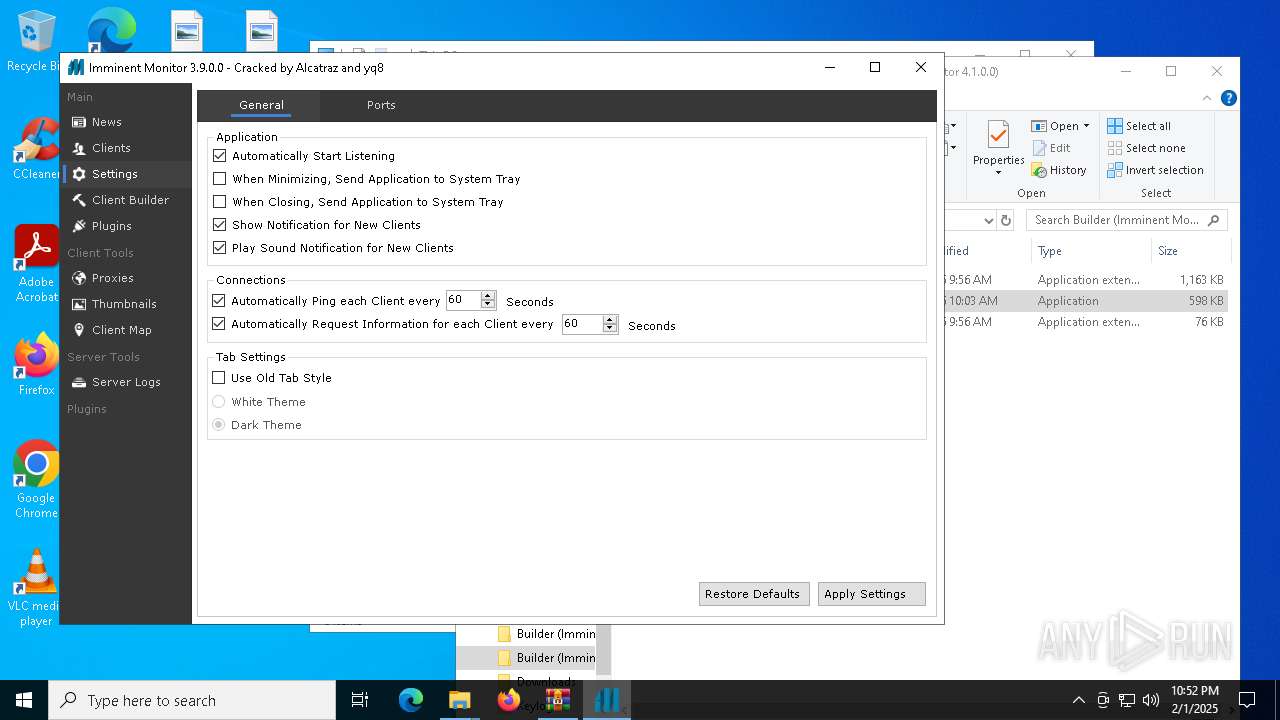Click Apply Settings button

871,594
